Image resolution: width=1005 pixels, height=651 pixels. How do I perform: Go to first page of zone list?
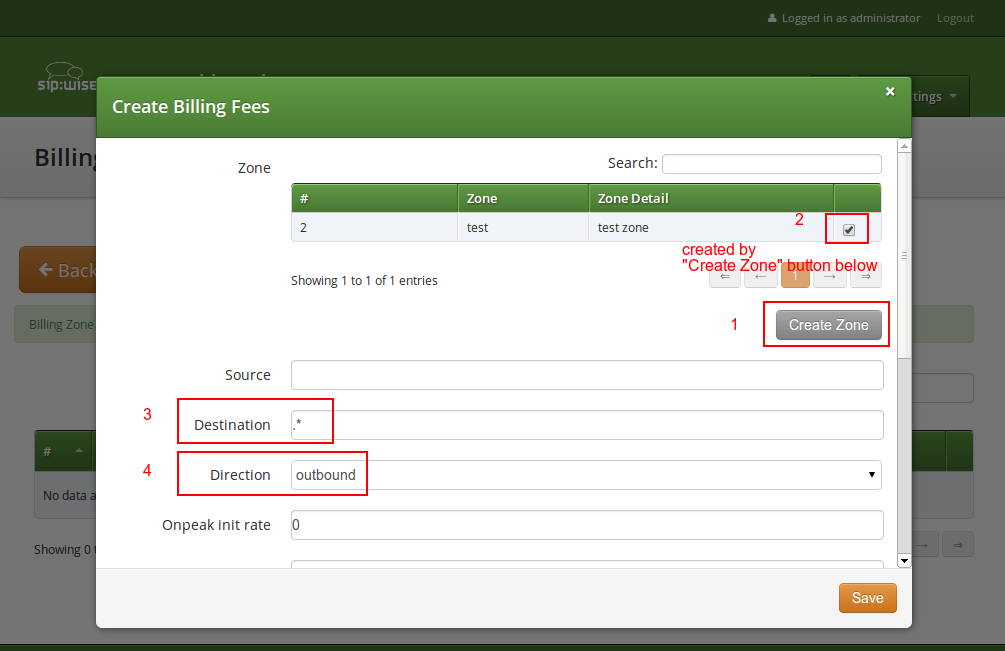coord(725,276)
